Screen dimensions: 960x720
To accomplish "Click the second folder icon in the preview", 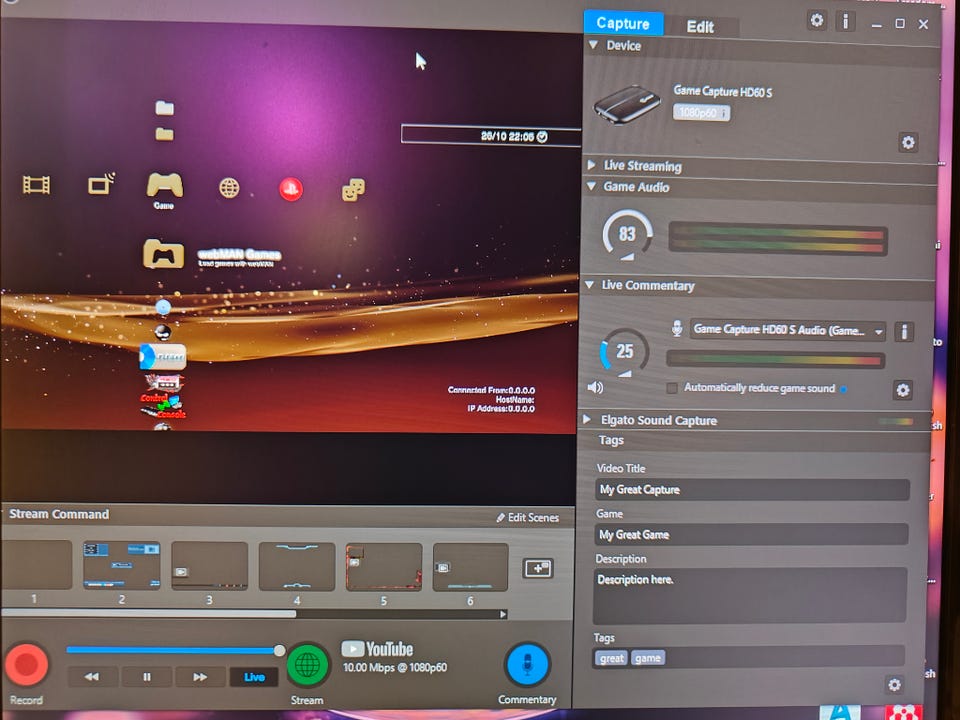I will (164, 133).
